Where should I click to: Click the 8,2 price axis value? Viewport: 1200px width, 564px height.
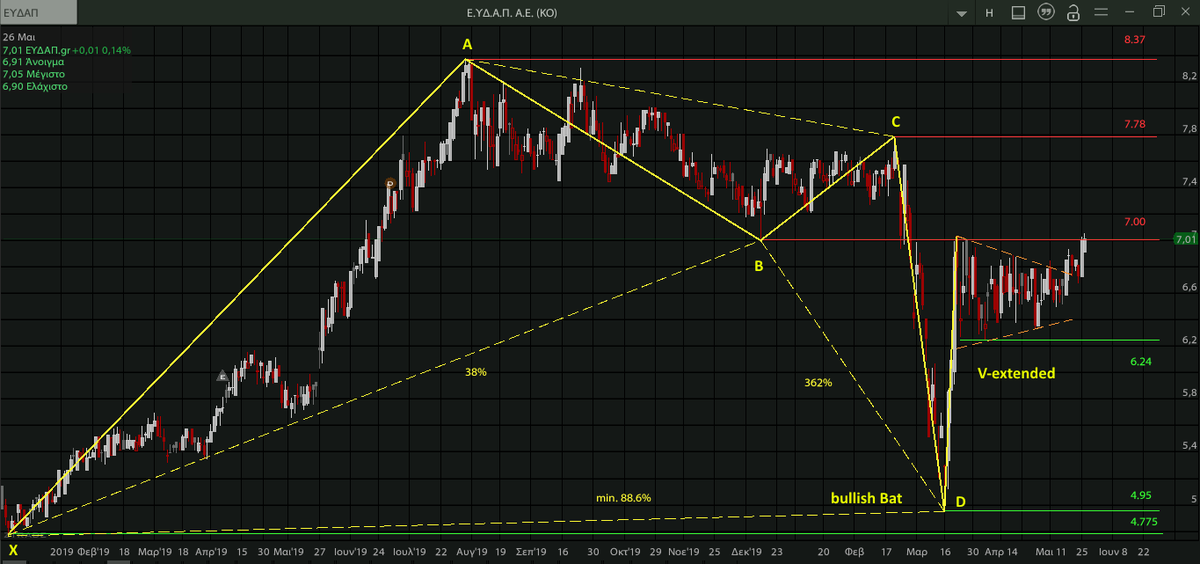point(1188,76)
